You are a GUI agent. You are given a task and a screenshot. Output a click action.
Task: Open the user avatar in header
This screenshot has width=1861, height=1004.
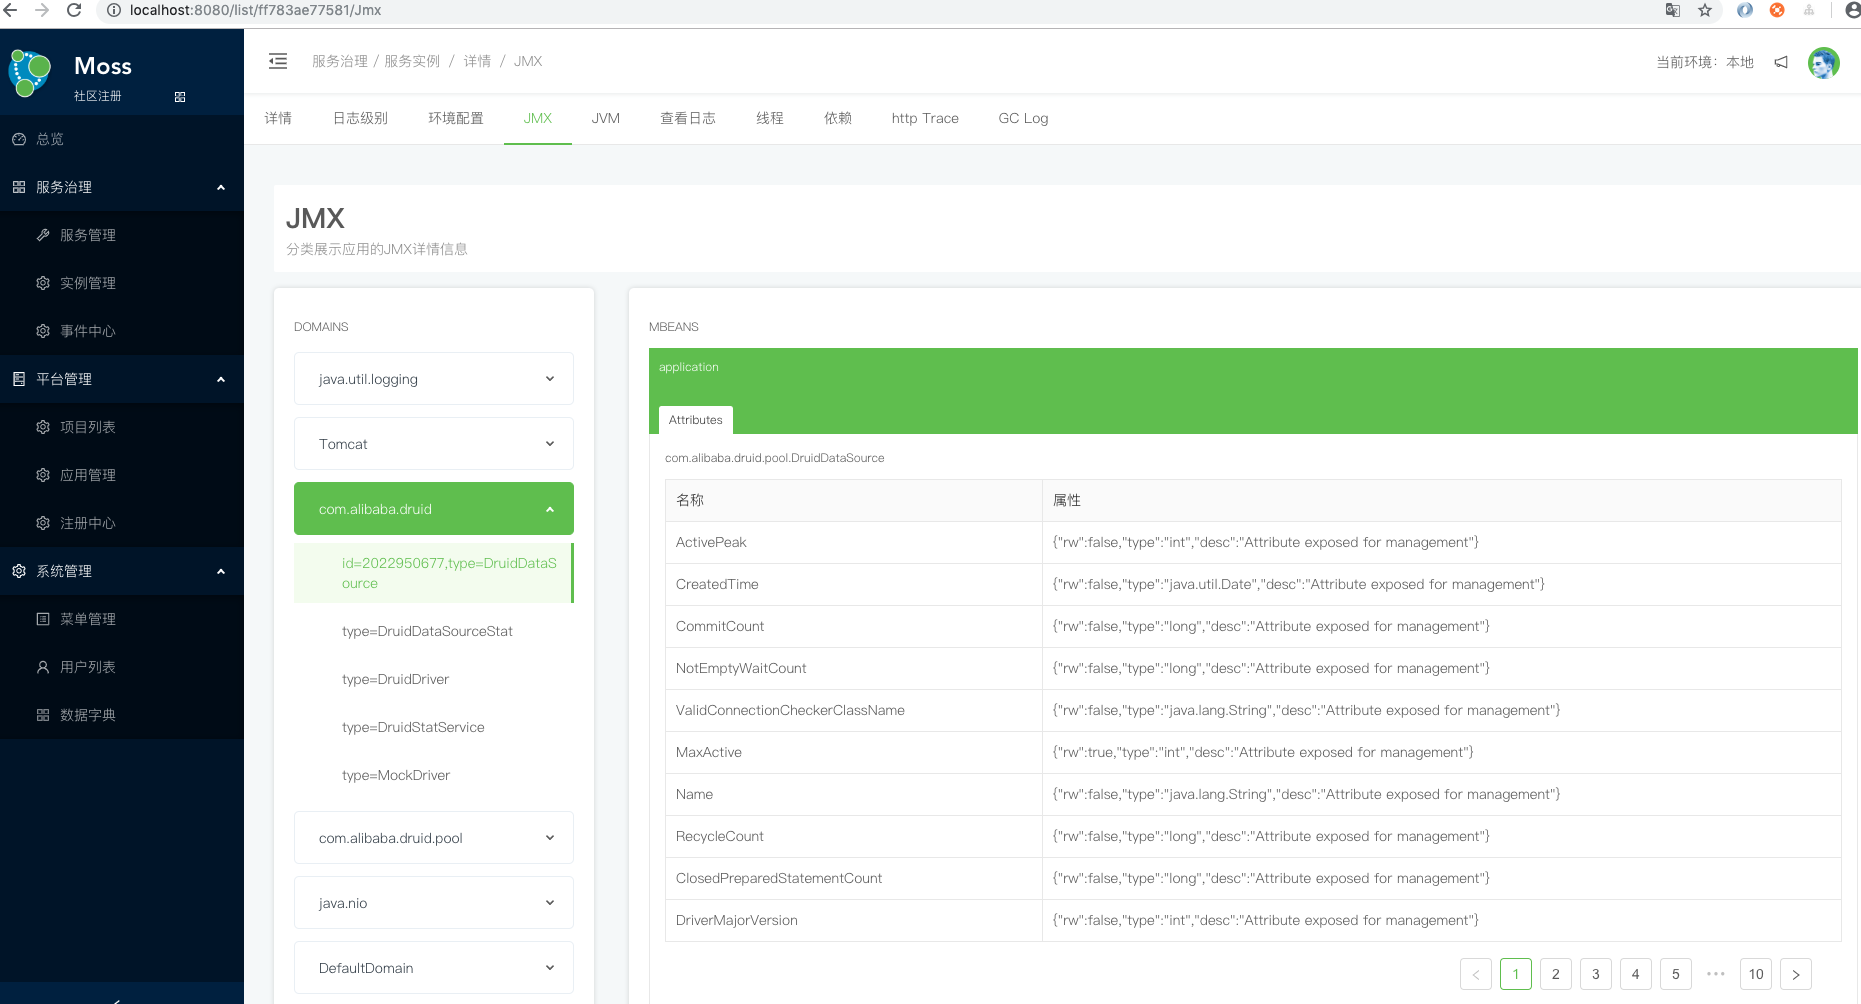click(1823, 62)
